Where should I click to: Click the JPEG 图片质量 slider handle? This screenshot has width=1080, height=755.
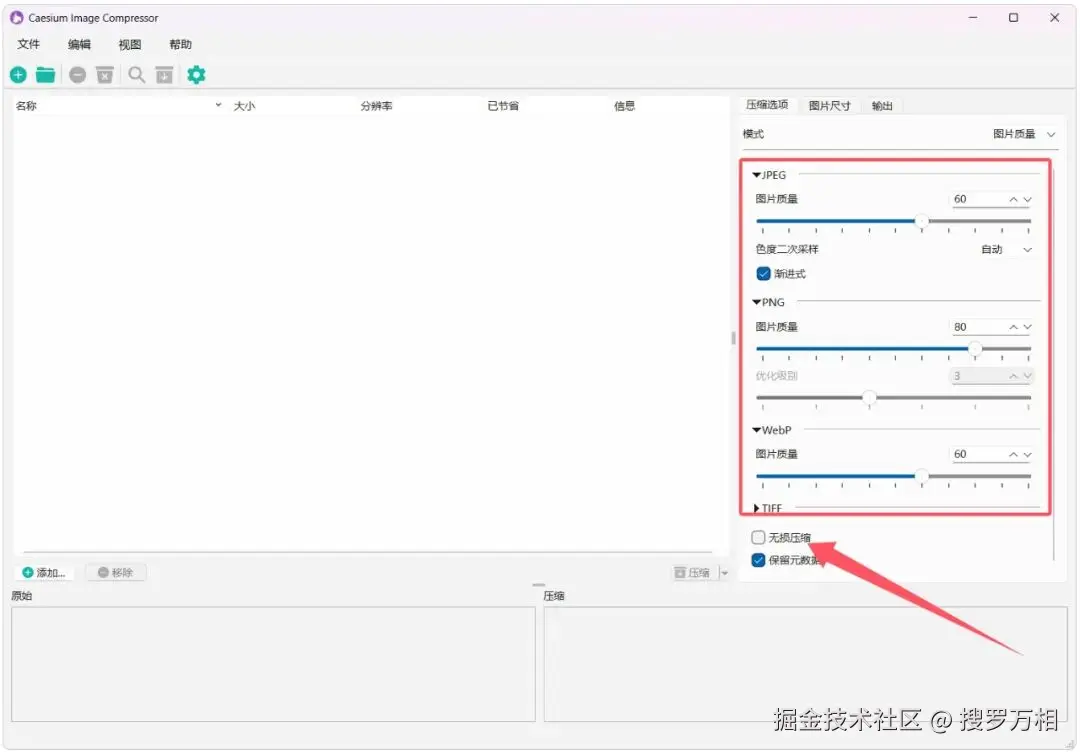pyautogui.click(x=922, y=221)
